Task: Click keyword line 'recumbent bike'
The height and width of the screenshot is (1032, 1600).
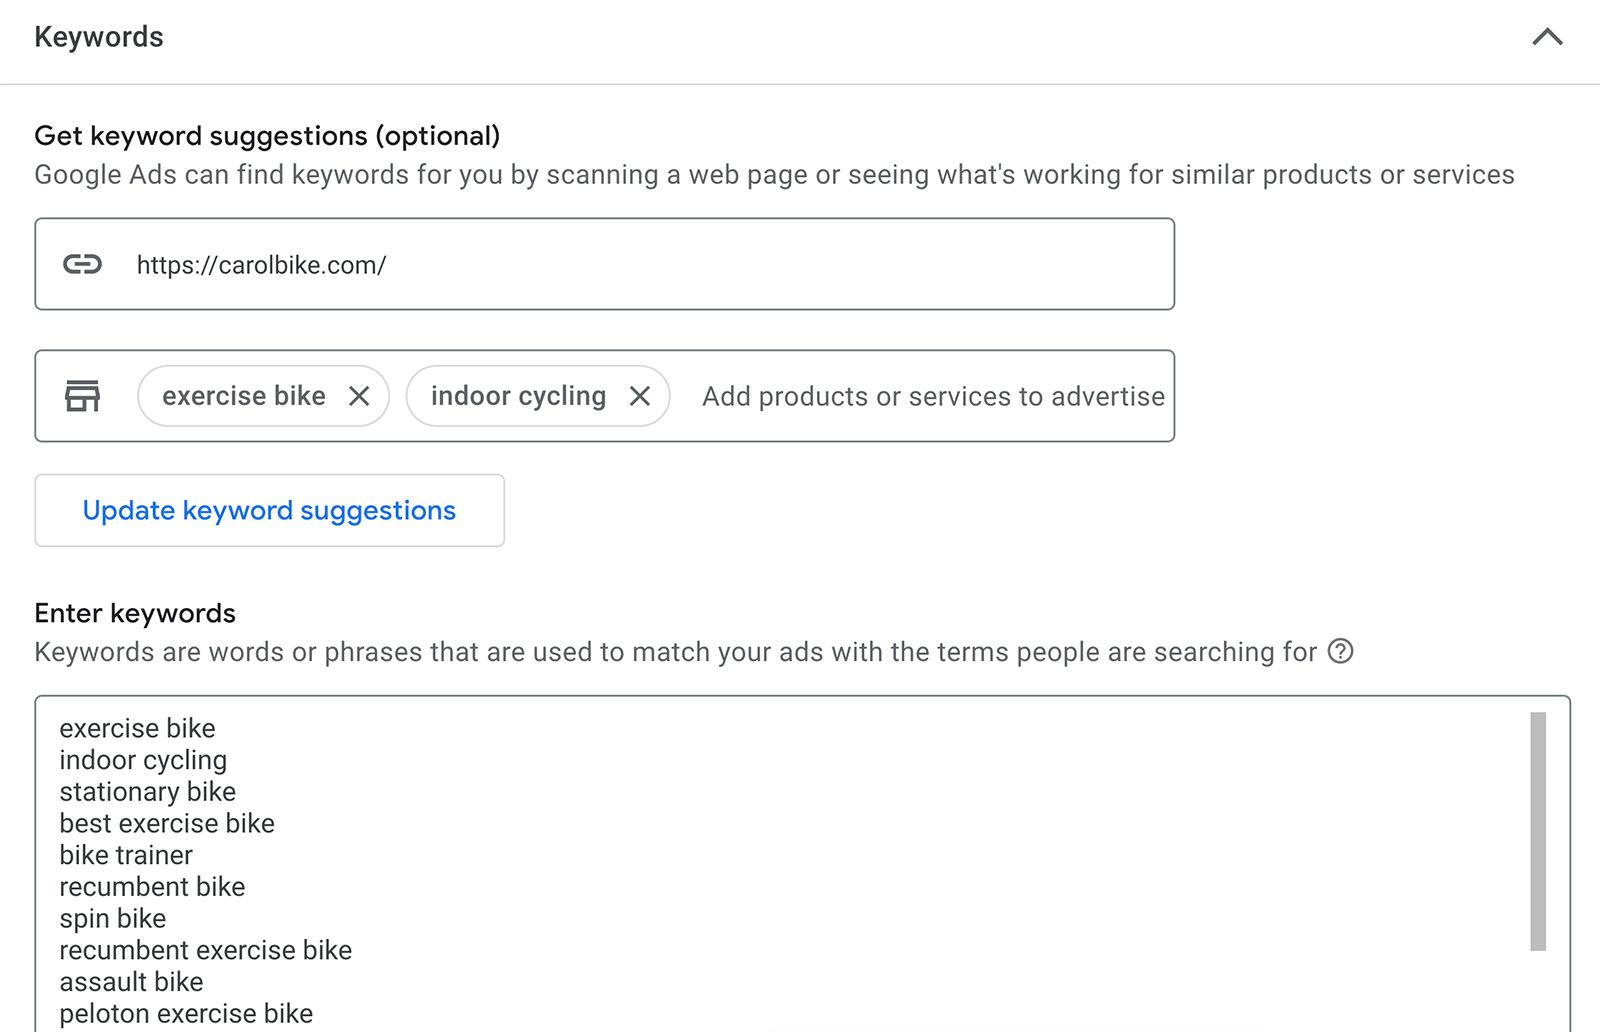Action: coord(152,887)
